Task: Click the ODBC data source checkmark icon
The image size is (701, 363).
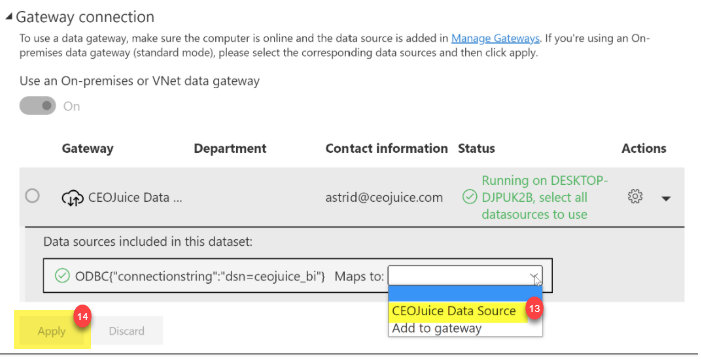Action: [62, 276]
